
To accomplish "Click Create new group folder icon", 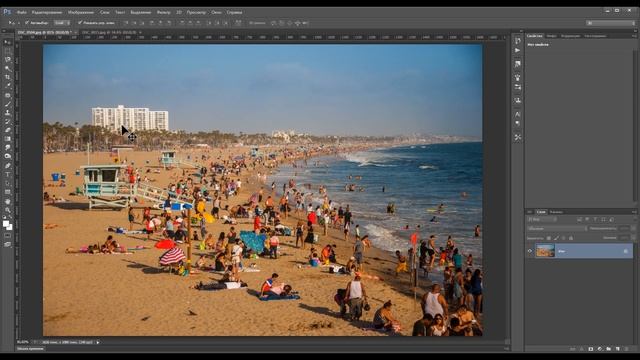I will [609, 349].
